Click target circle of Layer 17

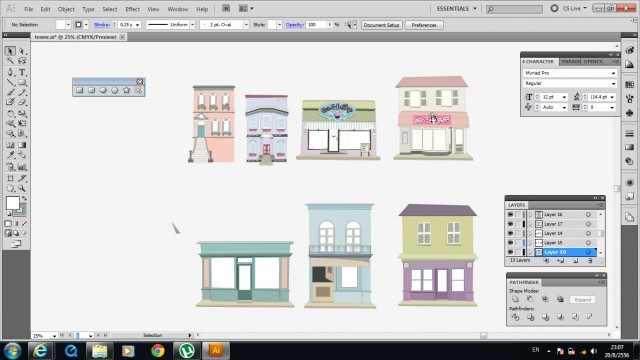pos(588,224)
